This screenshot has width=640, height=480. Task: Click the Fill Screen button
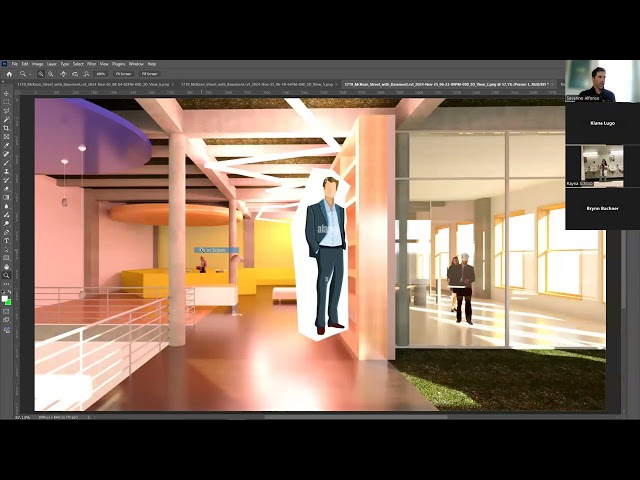click(x=149, y=74)
